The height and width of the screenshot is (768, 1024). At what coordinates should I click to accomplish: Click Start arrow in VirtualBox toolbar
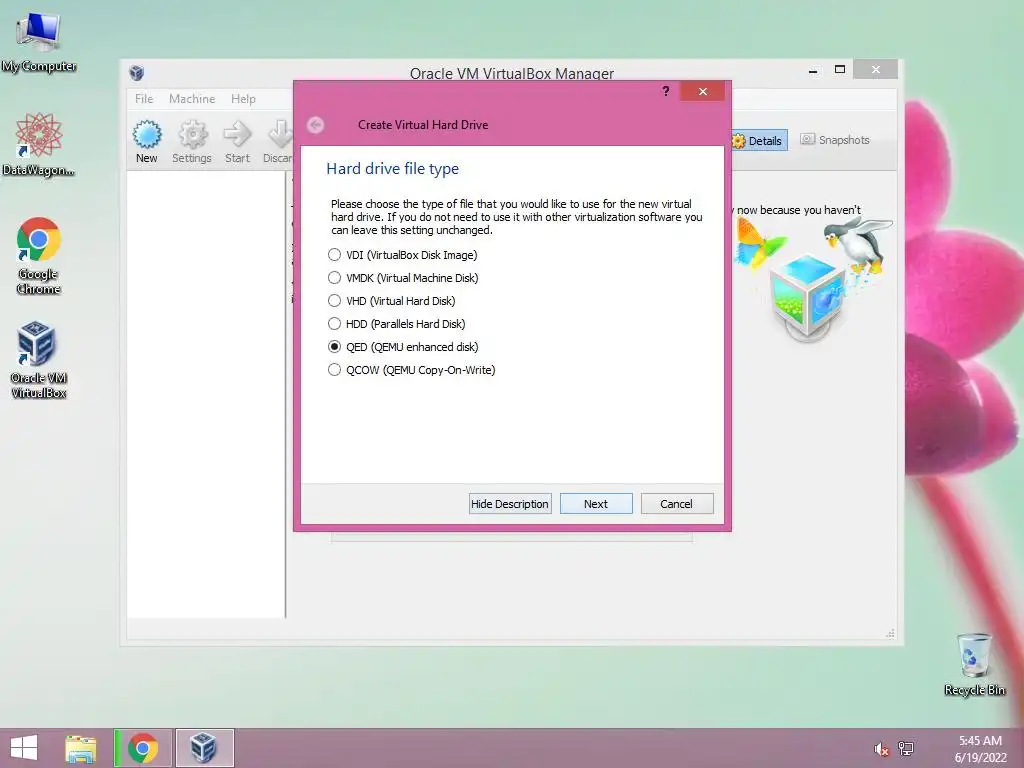pyautogui.click(x=237, y=141)
